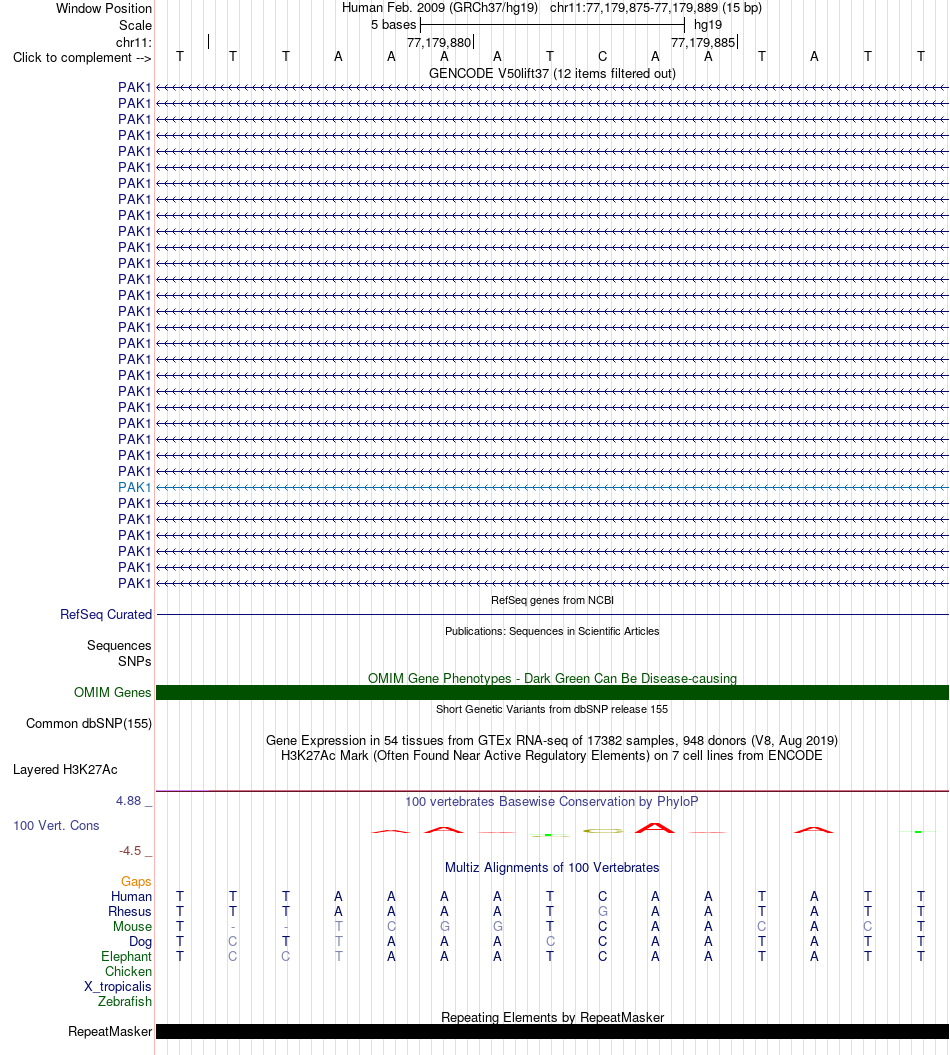Open the '100 vertebrates Basewise Conservation by PhyloP' title

[552, 801]
